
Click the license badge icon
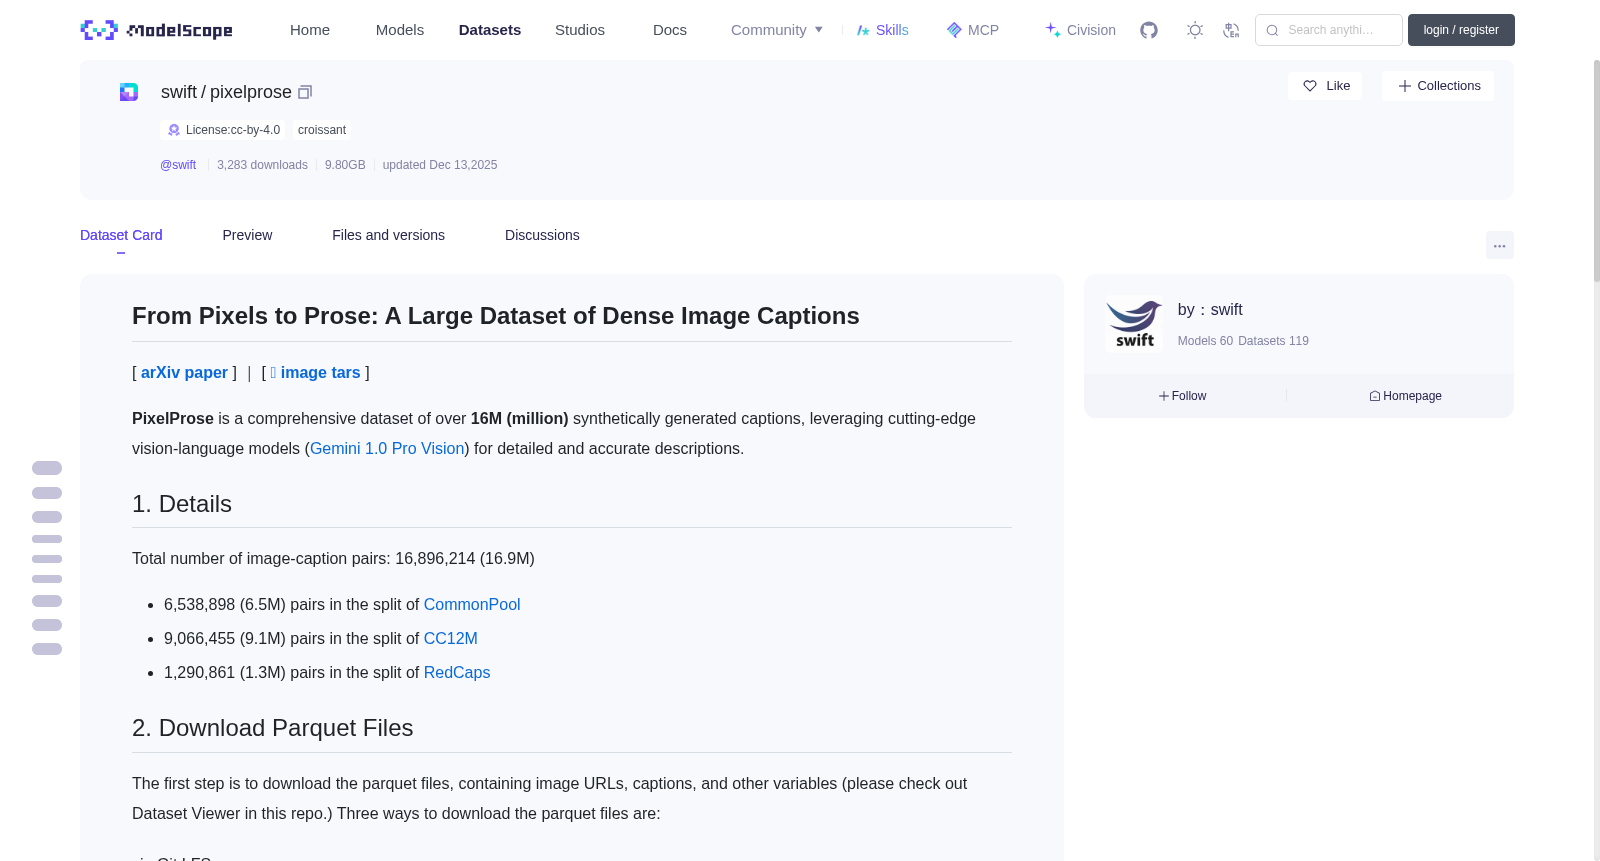pyautogui.click(x=174, y=130)
